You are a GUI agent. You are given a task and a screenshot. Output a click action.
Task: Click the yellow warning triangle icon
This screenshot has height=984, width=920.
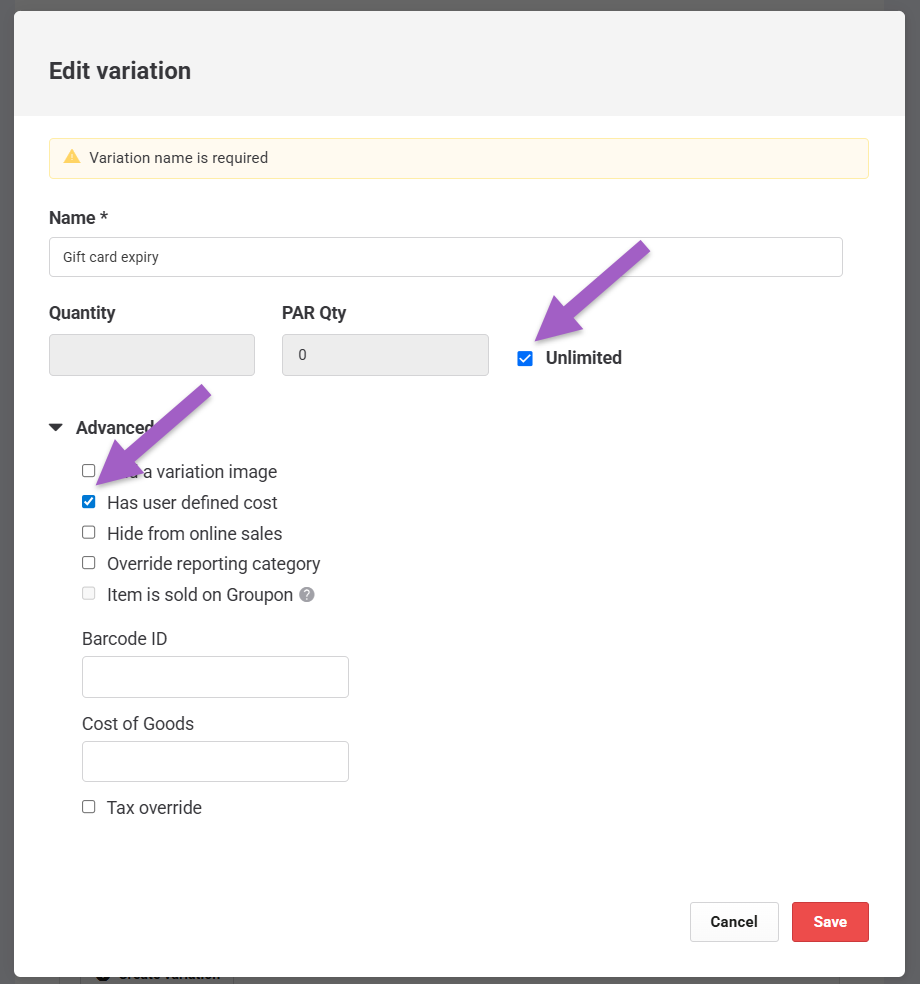[x=71, y=157]
